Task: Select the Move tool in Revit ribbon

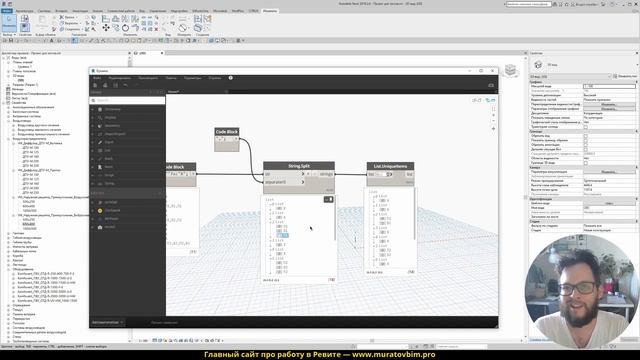Action: (x=106, y=28)
